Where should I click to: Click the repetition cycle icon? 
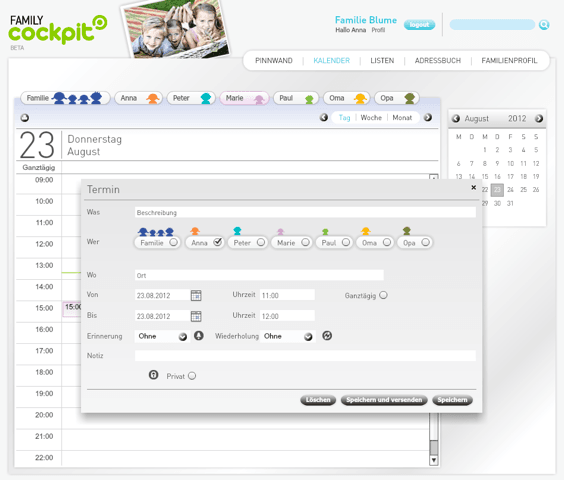[327, 336]
